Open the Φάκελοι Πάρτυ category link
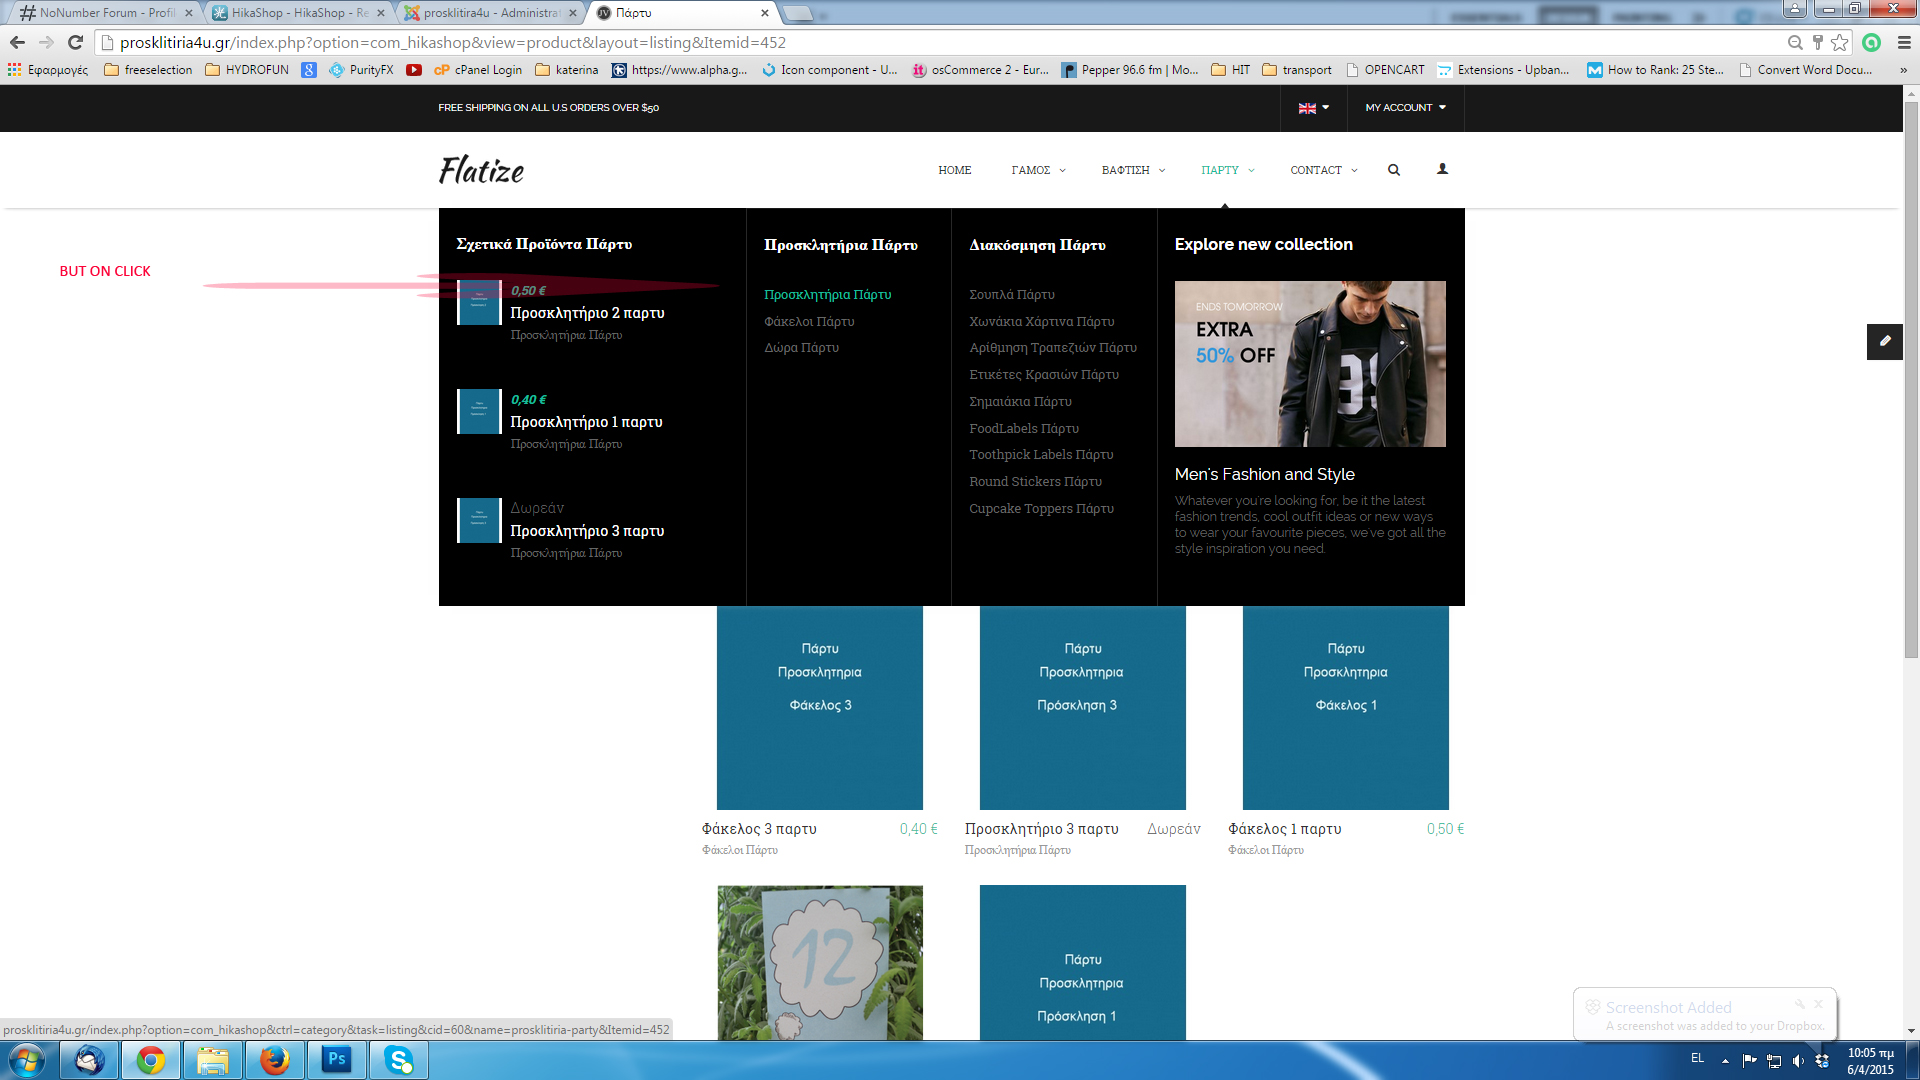Viewport: 1920px width, 1080px height. click(809, 321)
